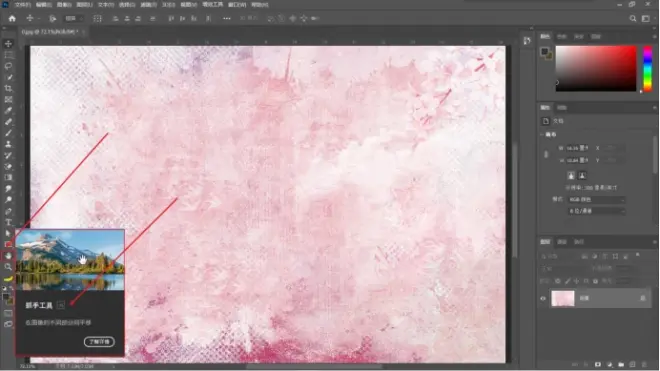The height and width of the screenshot is (371, 660).
Task: Open the Color panel flyout menu
Action: 655,37
